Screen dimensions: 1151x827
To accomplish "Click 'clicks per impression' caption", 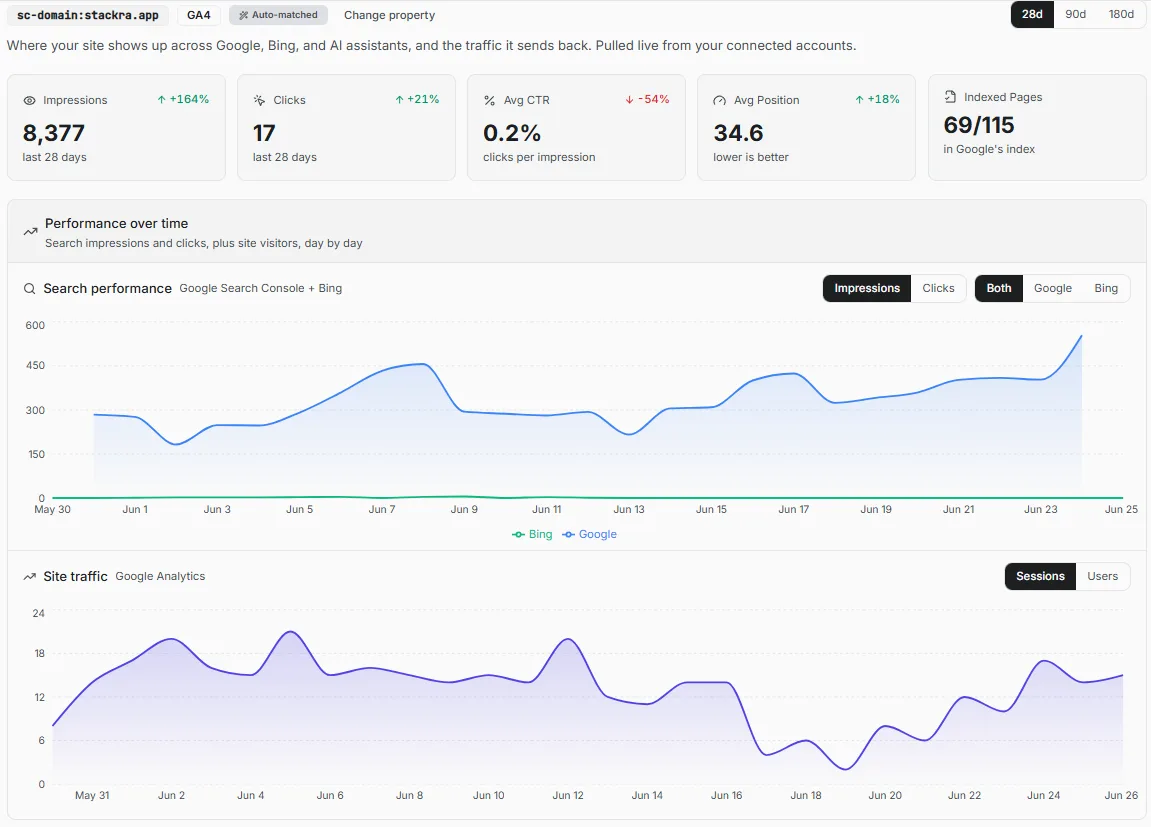I will (539, 157).
